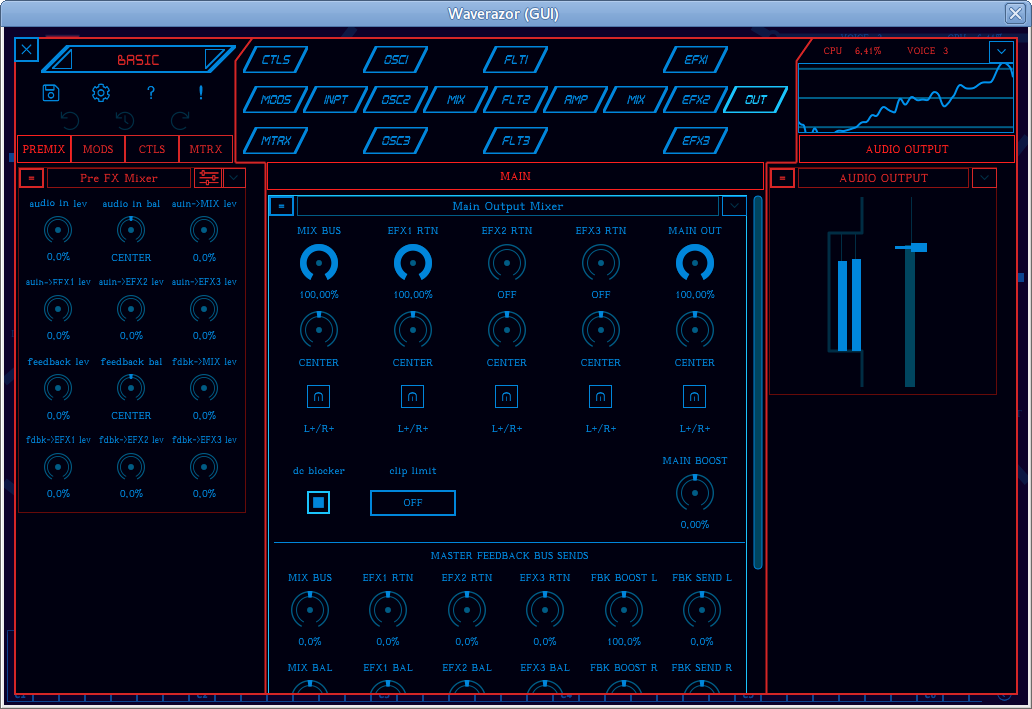Toggle the EFX3 RTN L+/R+ phase button
Image resolution: width=1032 pixels, height=709 pixels.
[x=600, y=397]
